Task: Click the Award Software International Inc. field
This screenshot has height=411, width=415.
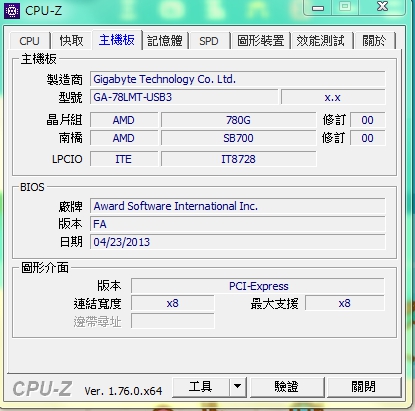Action: pos(237,206)
